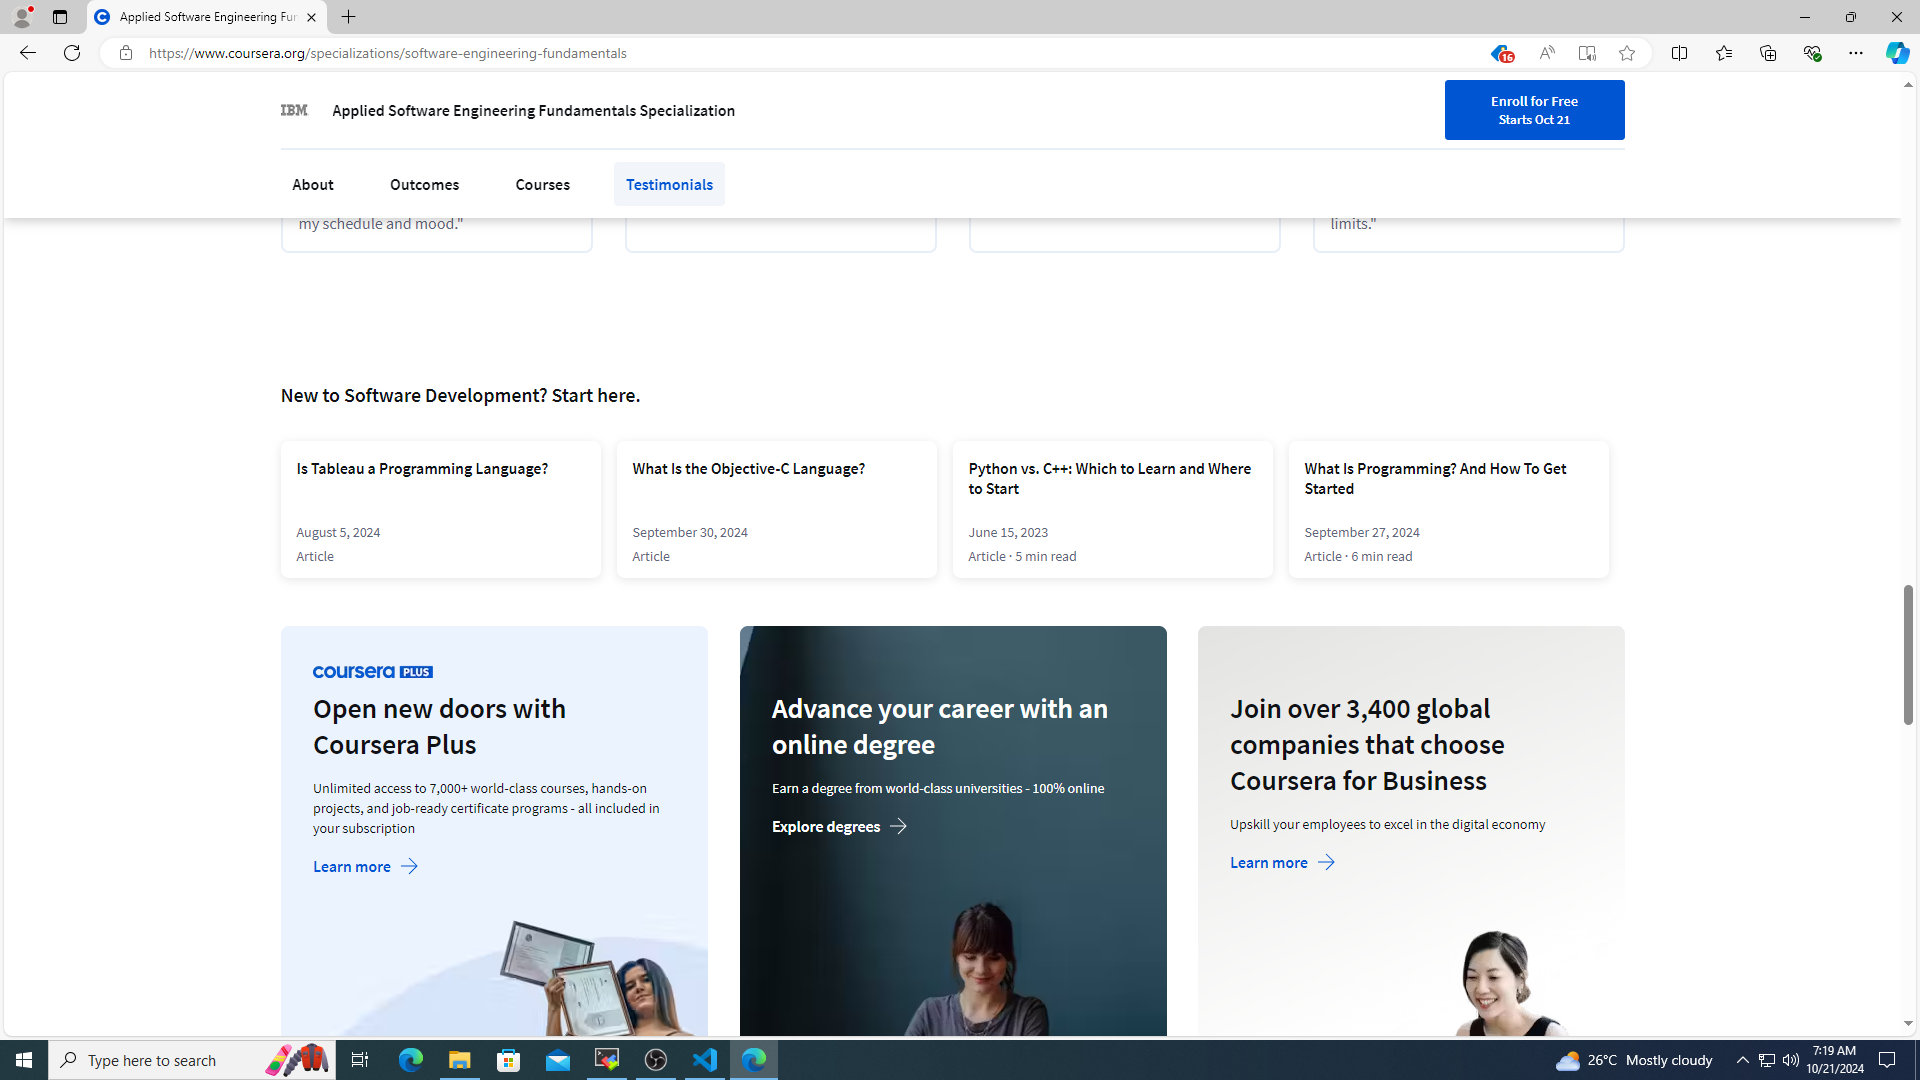Open Task View on taskbar

point(360,1060)
